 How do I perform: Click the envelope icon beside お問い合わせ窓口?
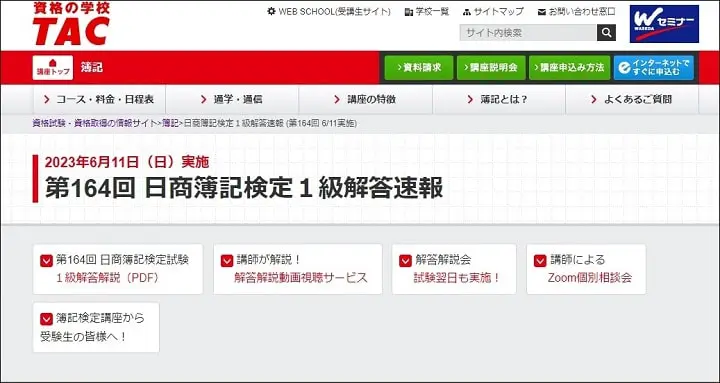coord(542,12)
